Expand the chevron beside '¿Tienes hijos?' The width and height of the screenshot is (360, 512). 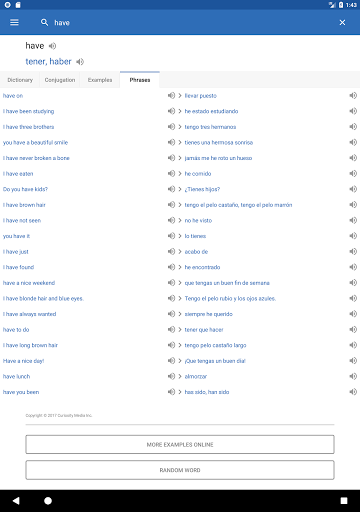pyautogui.click(x=180, y=189)
